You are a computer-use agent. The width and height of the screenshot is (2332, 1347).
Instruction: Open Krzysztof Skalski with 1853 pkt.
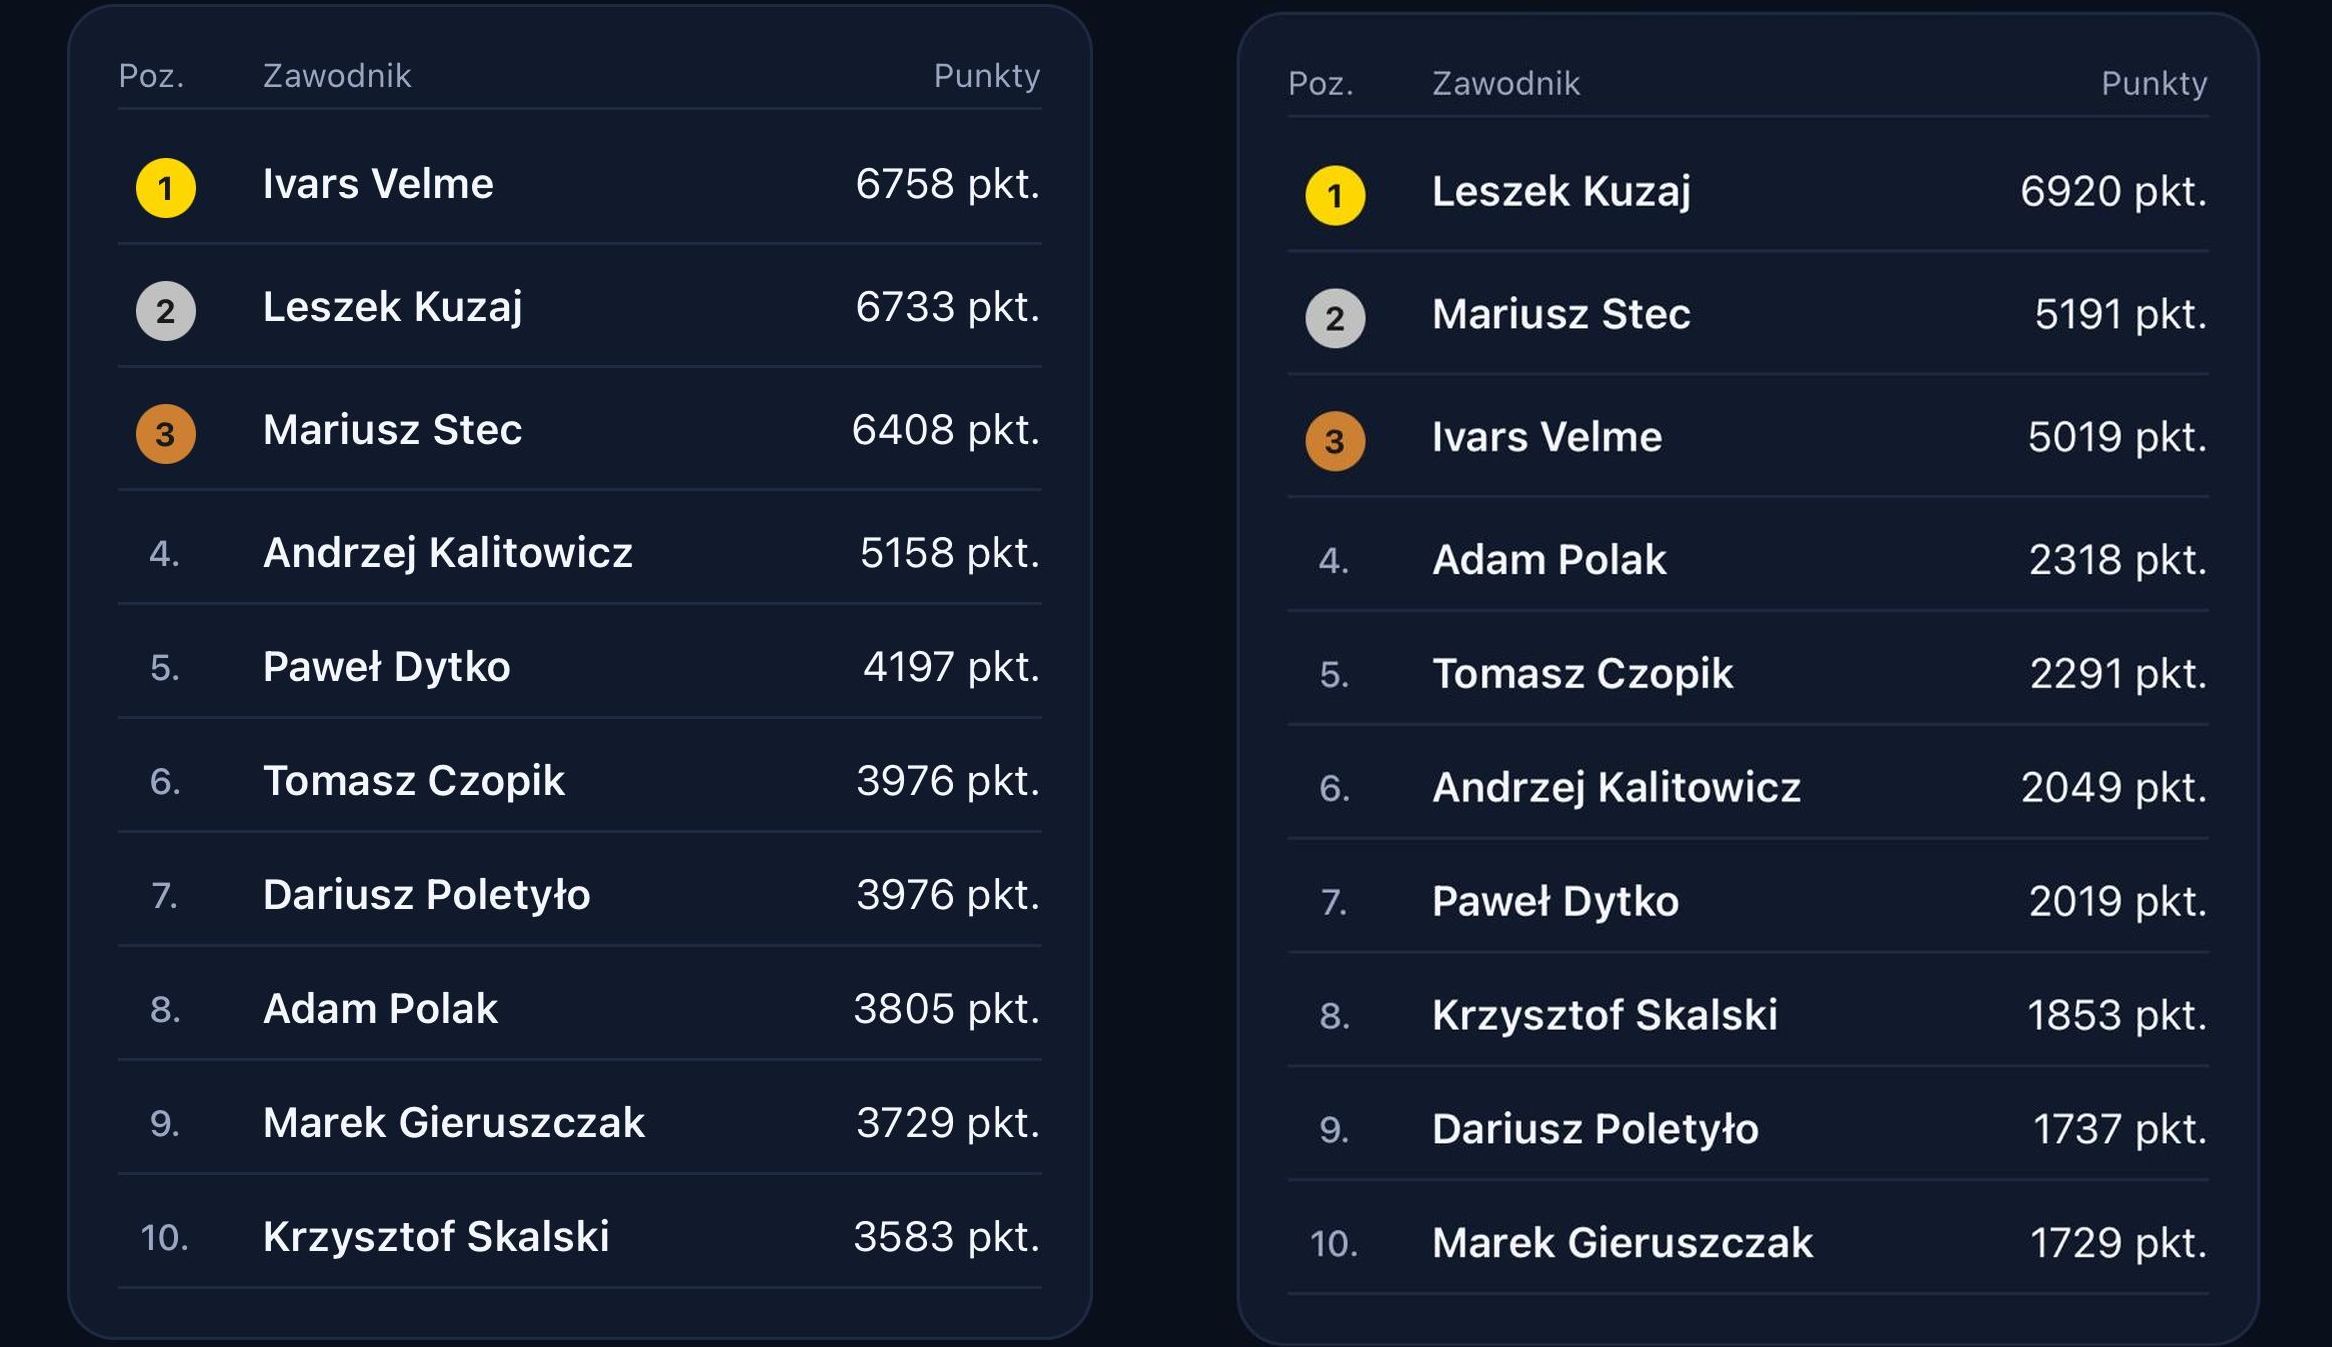coord(1604,1015)
